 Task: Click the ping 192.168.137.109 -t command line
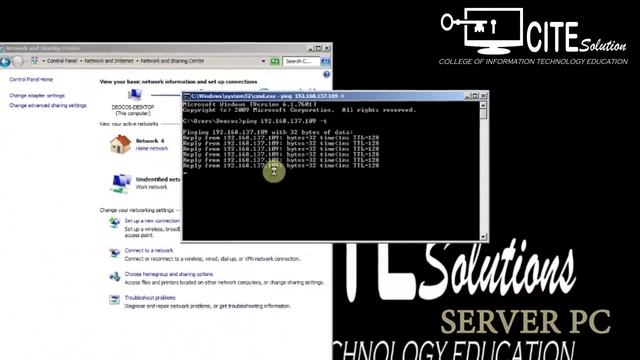[255, 121]
